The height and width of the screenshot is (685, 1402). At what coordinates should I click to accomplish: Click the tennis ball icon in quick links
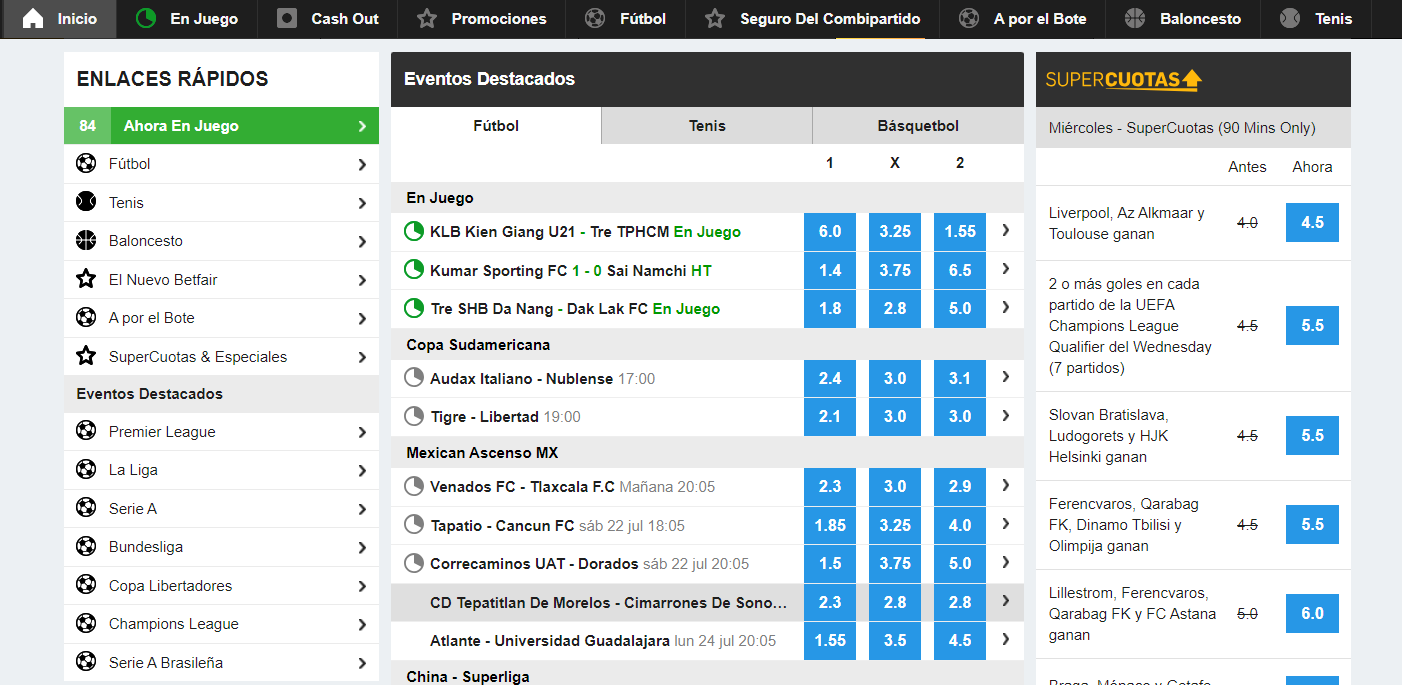[x=86, y=202]
